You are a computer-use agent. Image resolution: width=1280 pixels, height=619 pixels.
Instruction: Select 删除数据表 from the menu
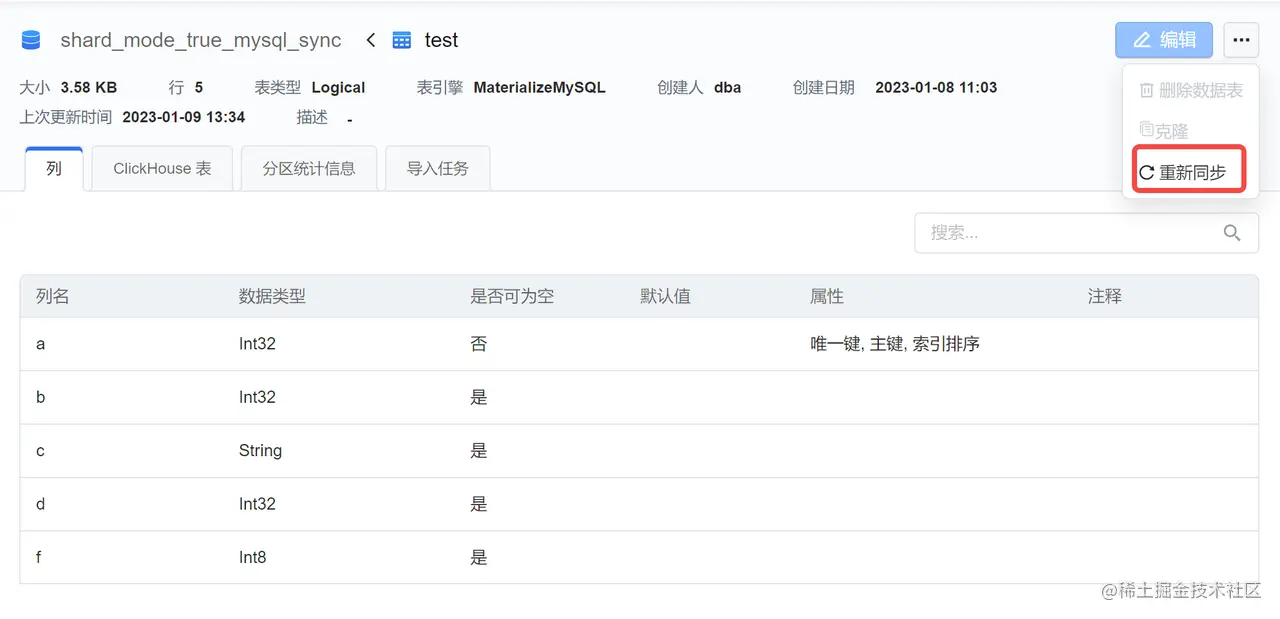(1190, 90)
